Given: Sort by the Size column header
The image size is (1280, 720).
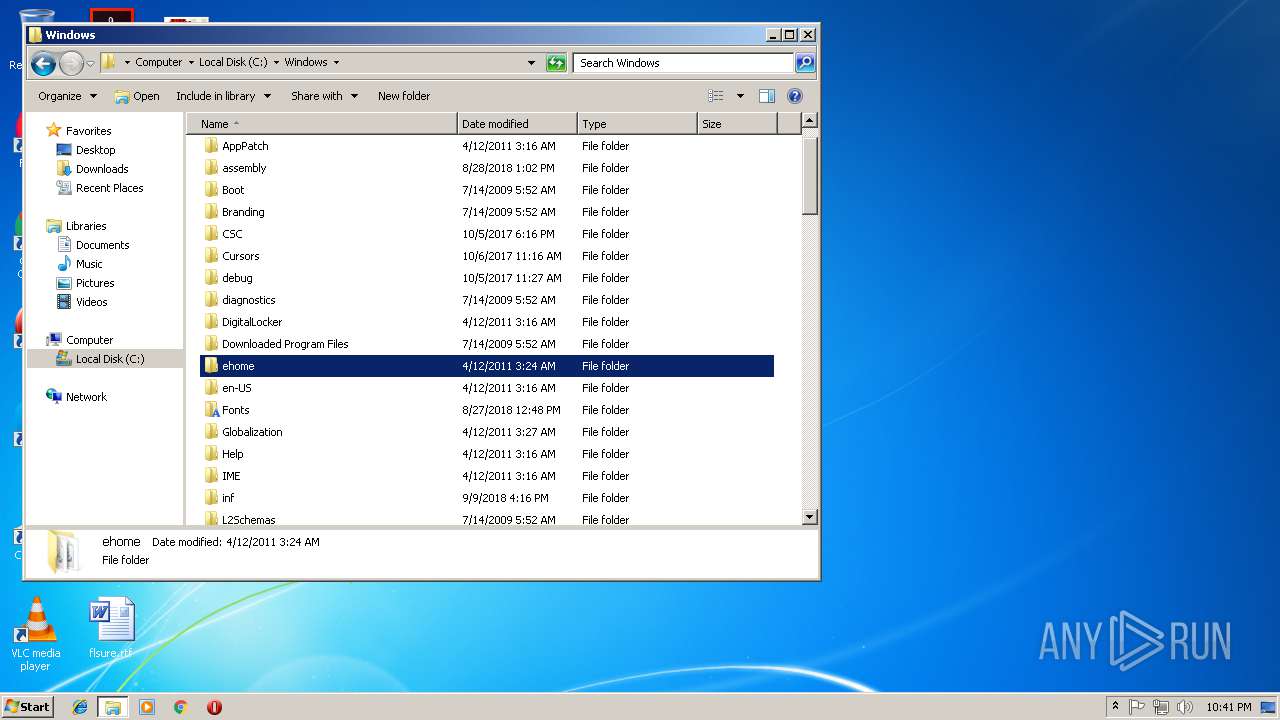Looking at the screenshot, I should (x=737, y=124).
